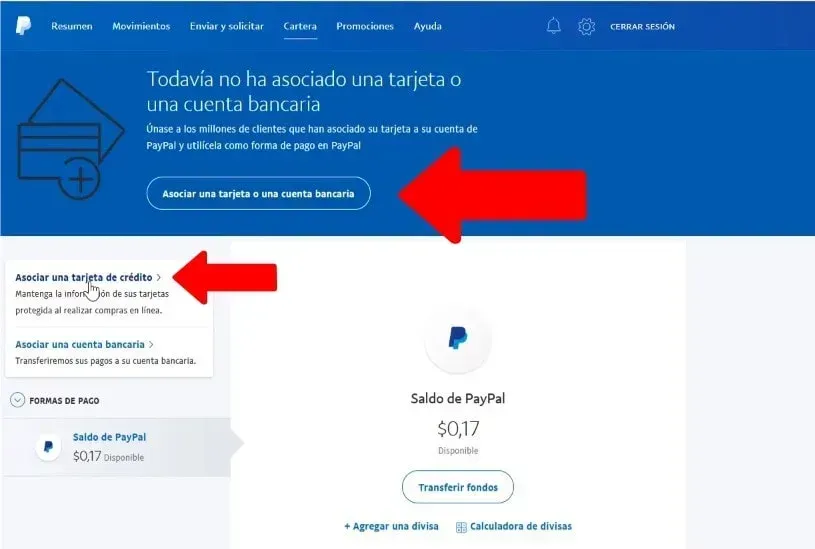The height and width of the screenshot is (549, 815).
Task: Click the card-with-plus illustration icon
Action: 71,139
